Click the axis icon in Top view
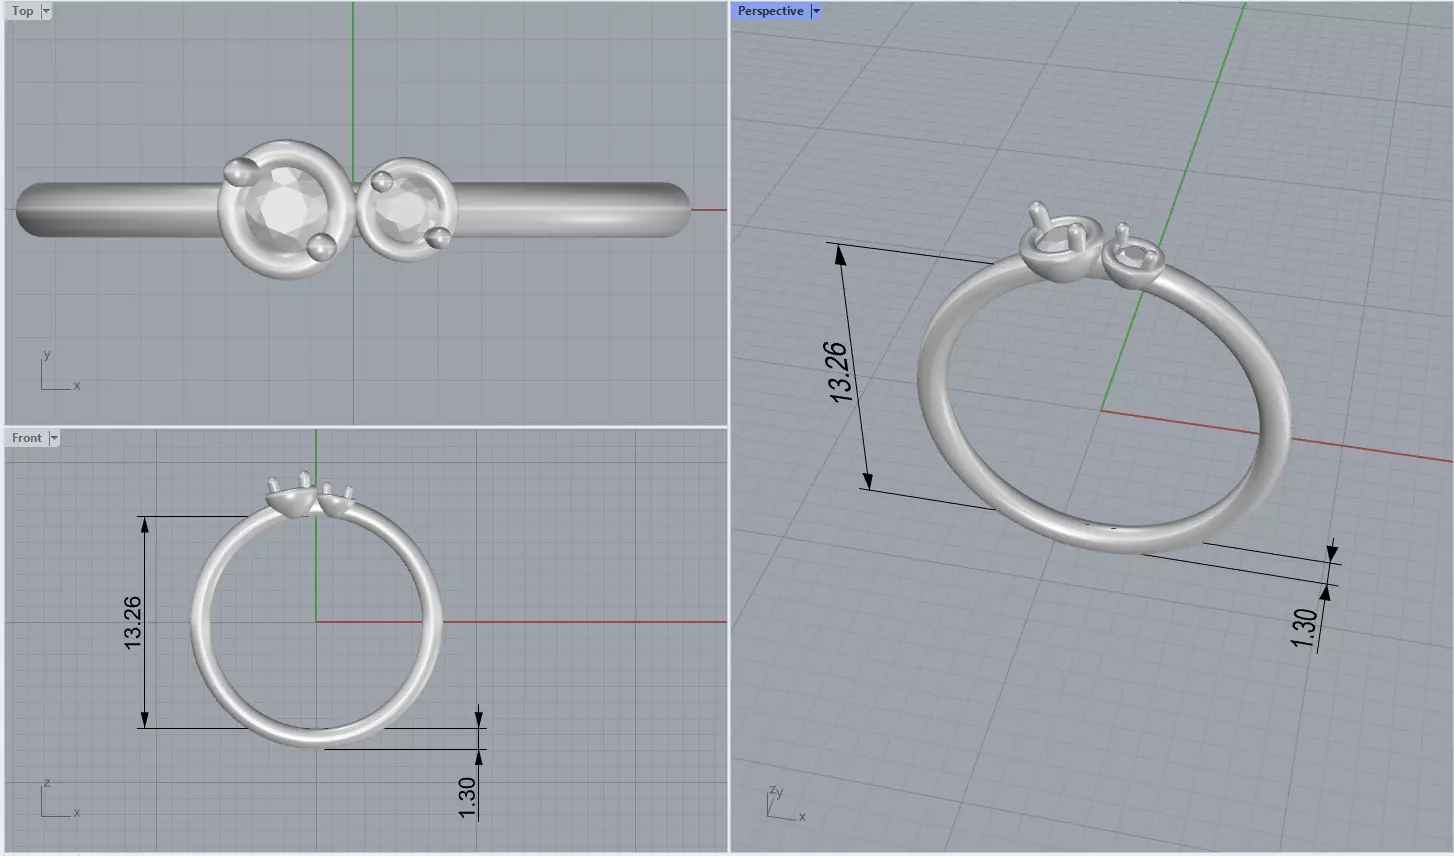 58,372
